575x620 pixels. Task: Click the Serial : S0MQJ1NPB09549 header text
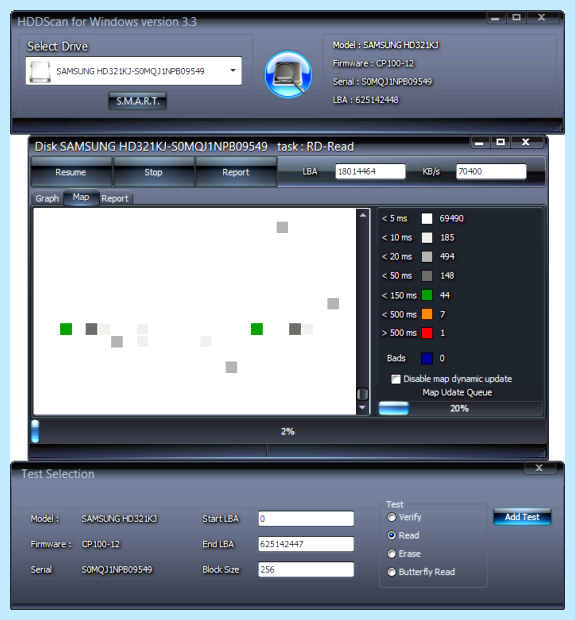(x=382, y=82)
